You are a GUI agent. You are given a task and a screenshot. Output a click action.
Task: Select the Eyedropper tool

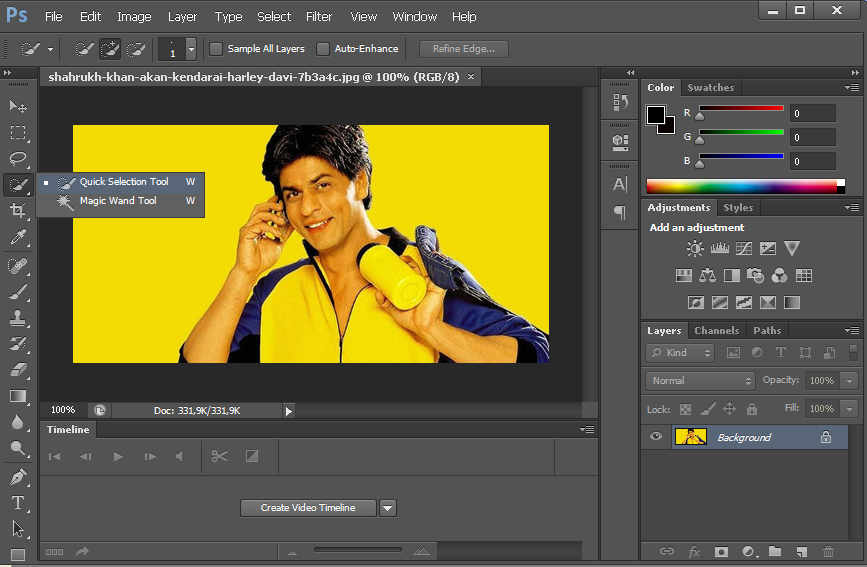point(17,237)
